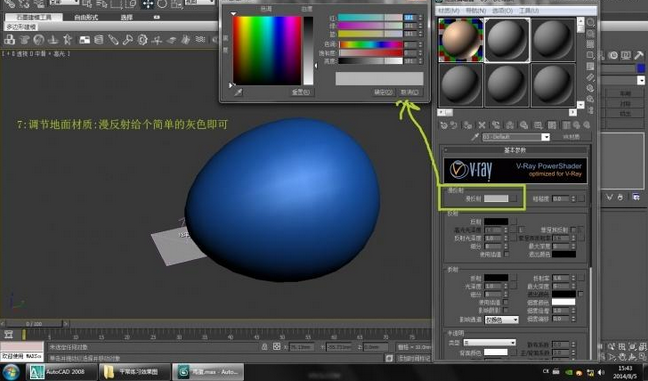Image resolution: width=648 pixels, height=381 pixels.
Task: Click the star-shaped ribbon icon
Action: (x=67, y=40)
